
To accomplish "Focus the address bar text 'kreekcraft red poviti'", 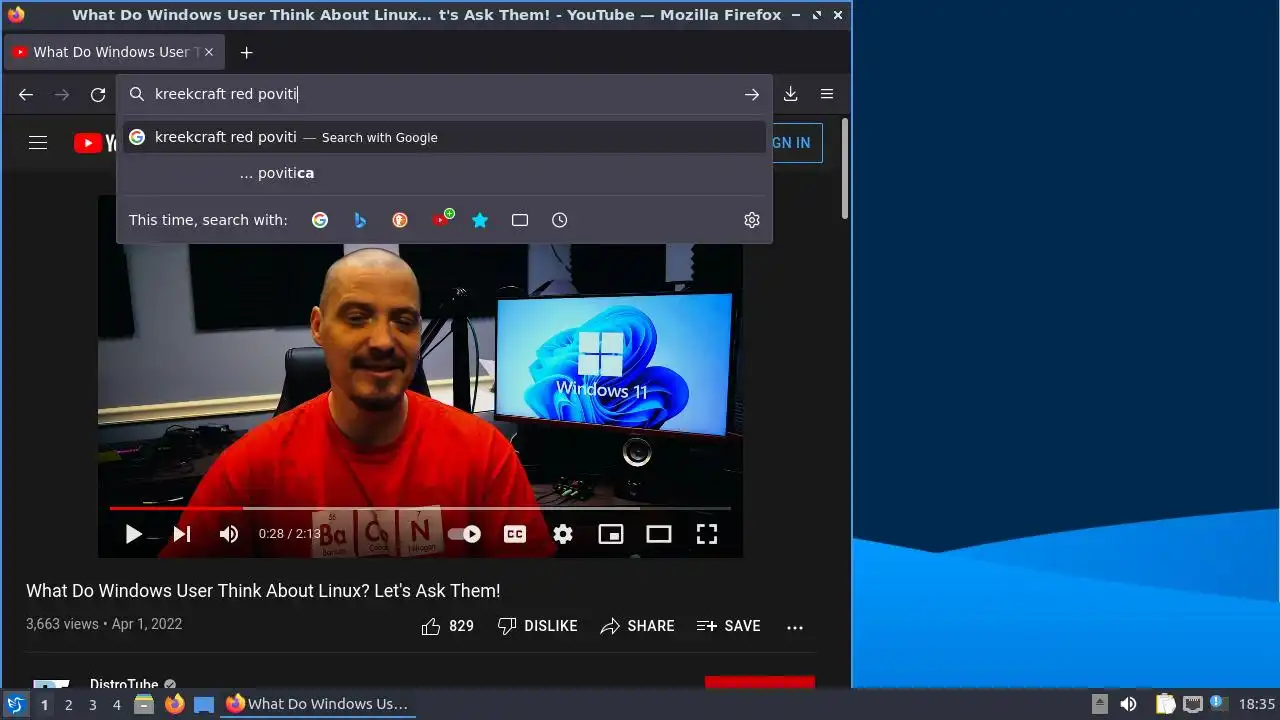I will (226, 94).
